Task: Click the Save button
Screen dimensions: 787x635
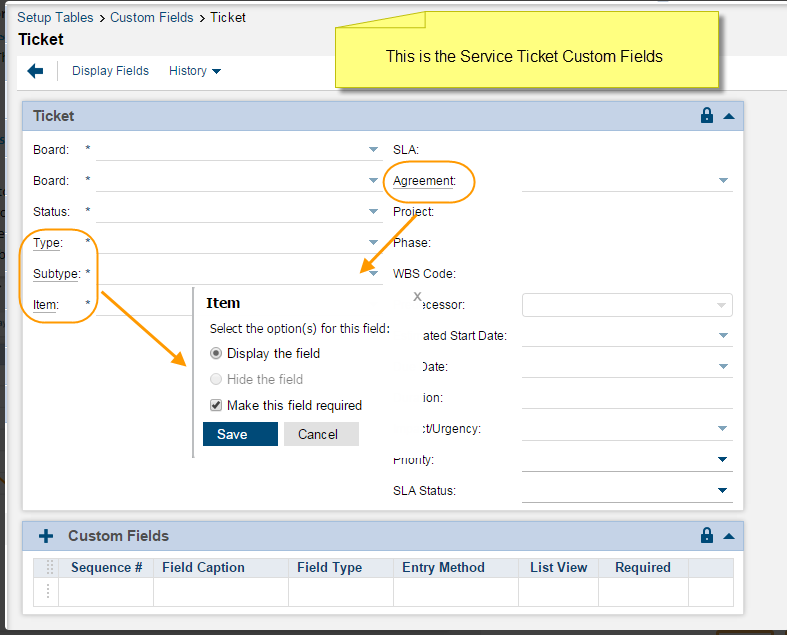Action: coord(239,434)
